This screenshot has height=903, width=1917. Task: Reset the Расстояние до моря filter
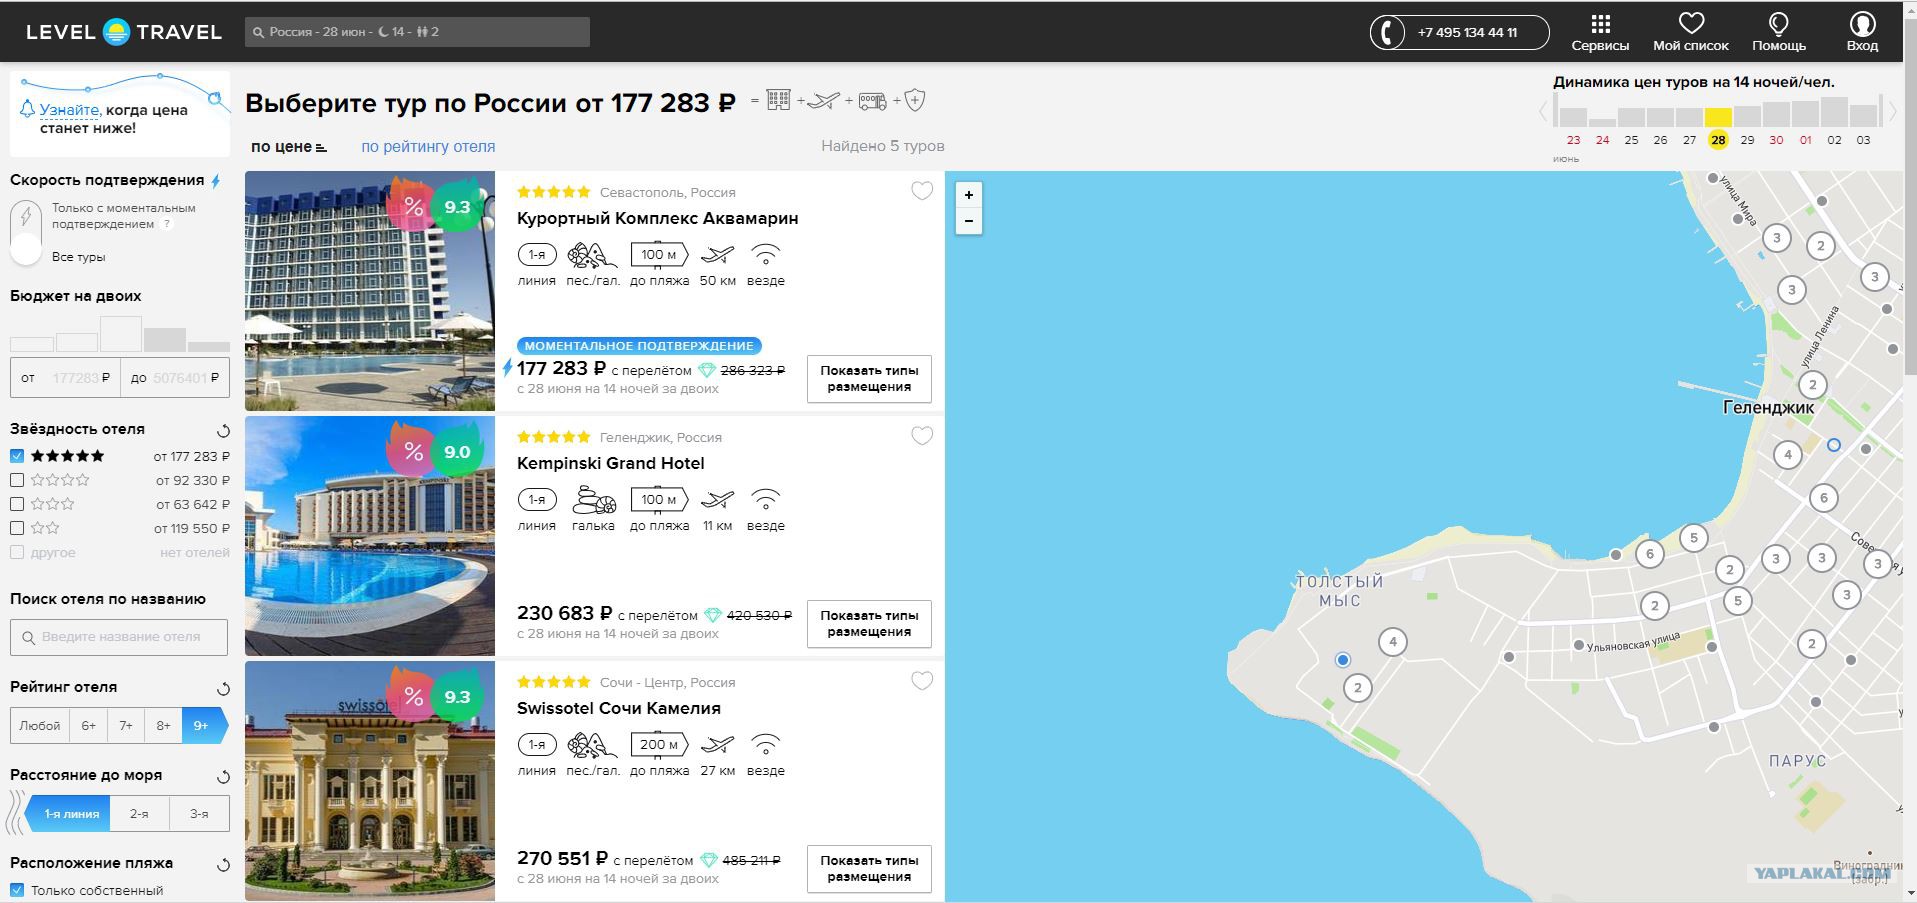pyautogui.click(x=223, y=777)
